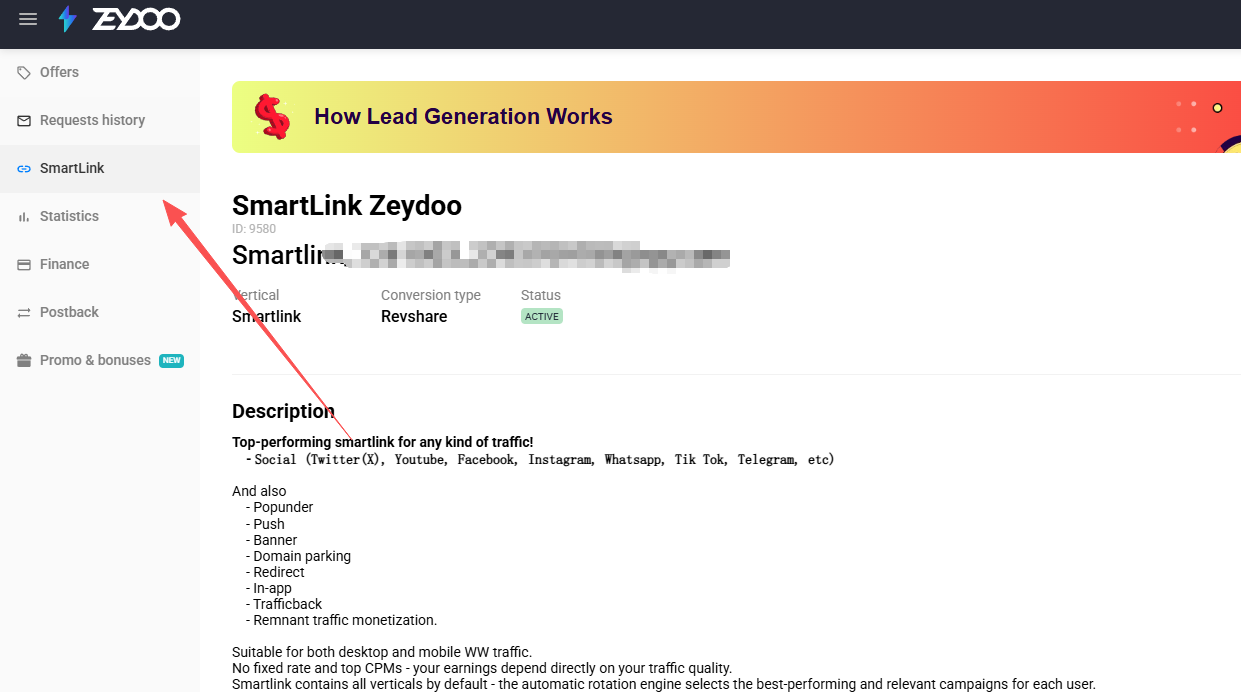The height and width of the screenshot is (692, 1241).
Task: Click the Popunder list entry
Action: coord(279,507)
